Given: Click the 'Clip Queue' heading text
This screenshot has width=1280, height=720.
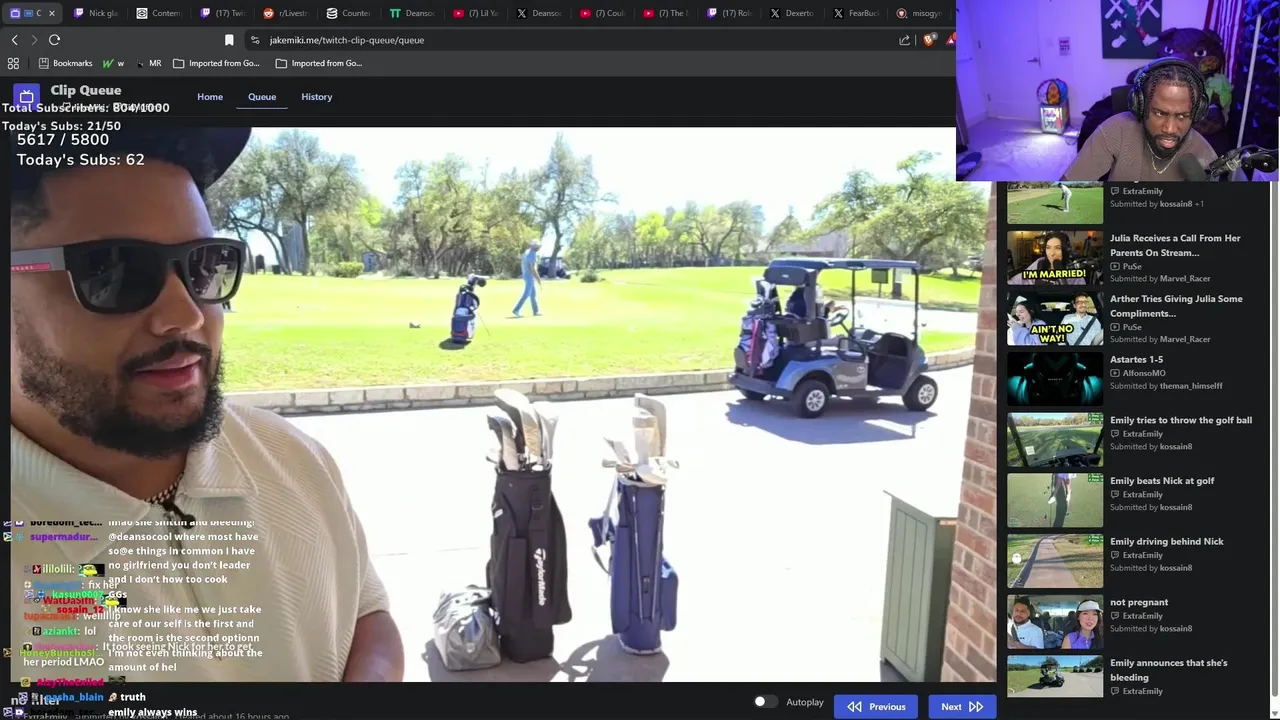Looking at the screenshot, I should pyautogui.click(x=86, y=90).
